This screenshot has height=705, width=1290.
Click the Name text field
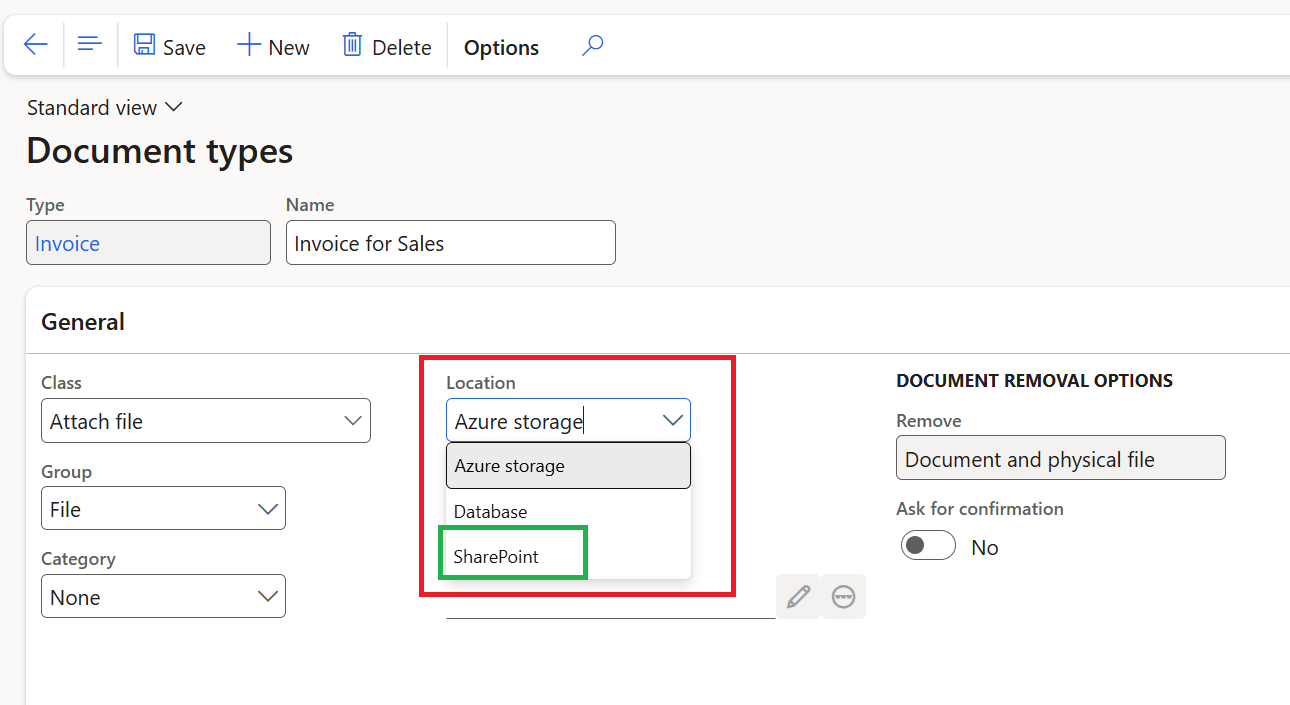[450, 243]
